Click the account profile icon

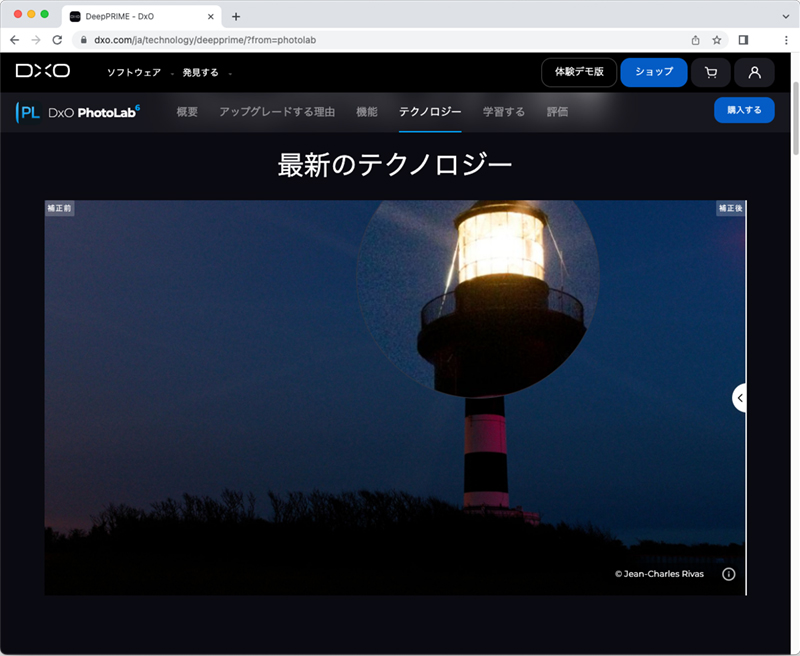click(x=755, y=72)
